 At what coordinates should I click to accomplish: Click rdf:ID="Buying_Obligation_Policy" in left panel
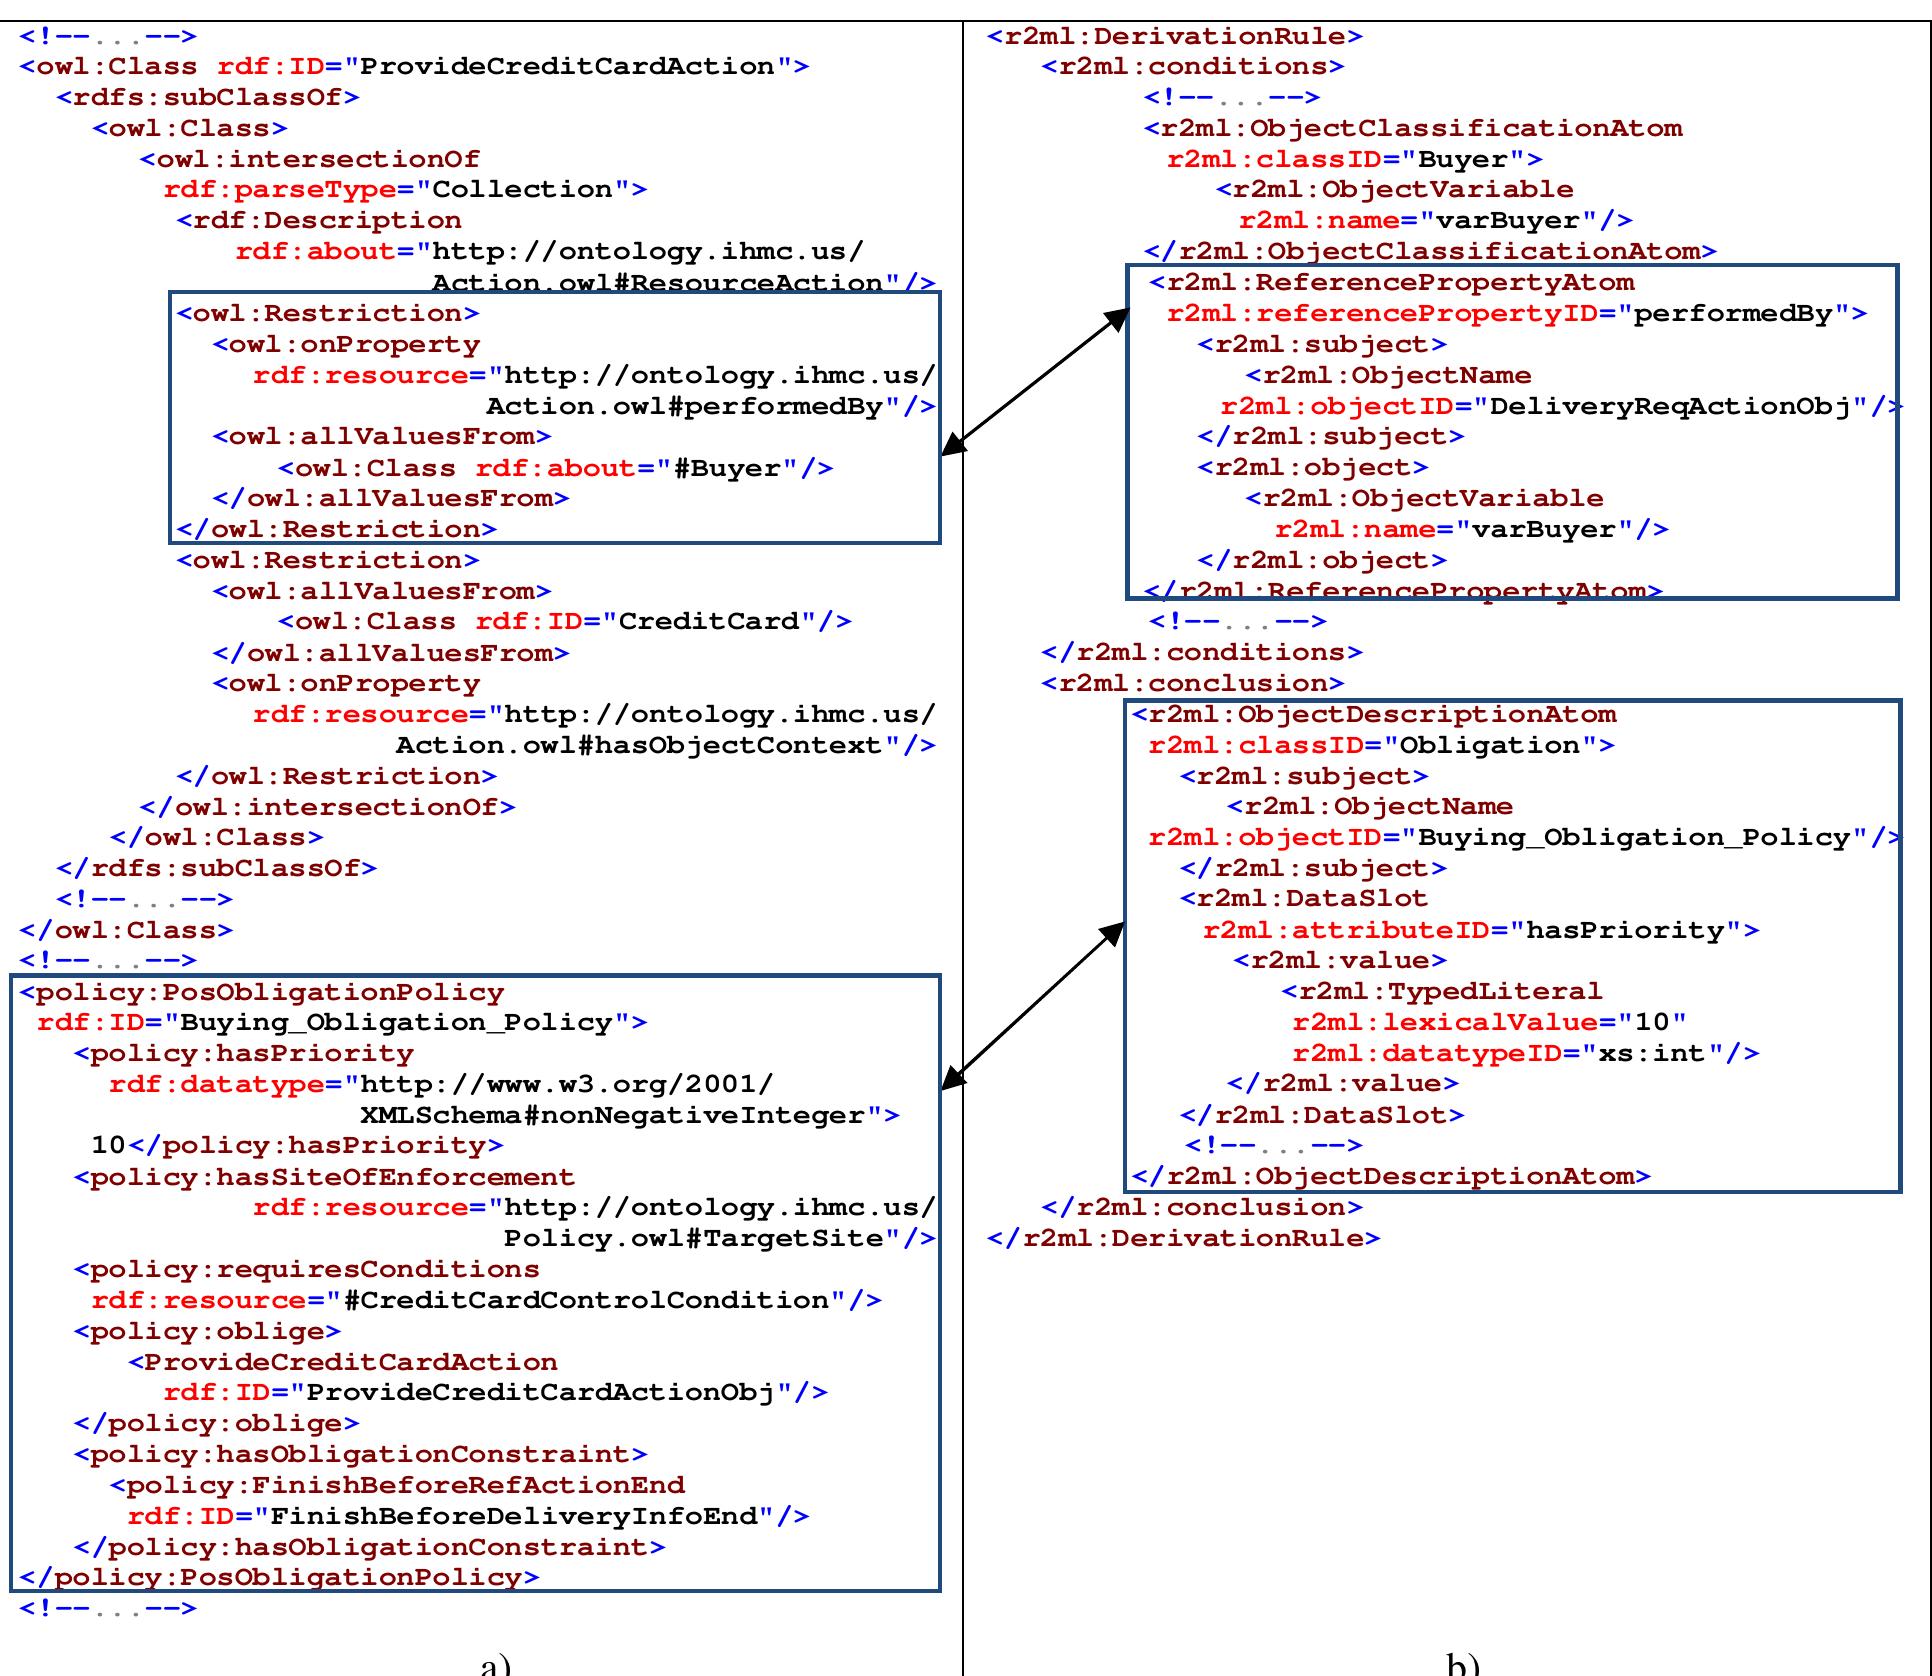[342, 1023]
